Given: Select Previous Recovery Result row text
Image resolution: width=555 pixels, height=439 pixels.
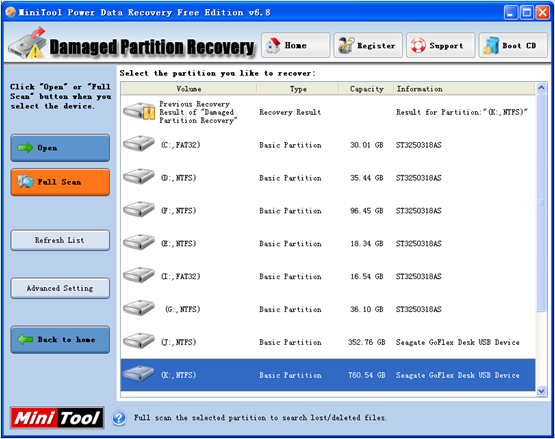Looking at the screenshot, I should click(x=198, y=112).
